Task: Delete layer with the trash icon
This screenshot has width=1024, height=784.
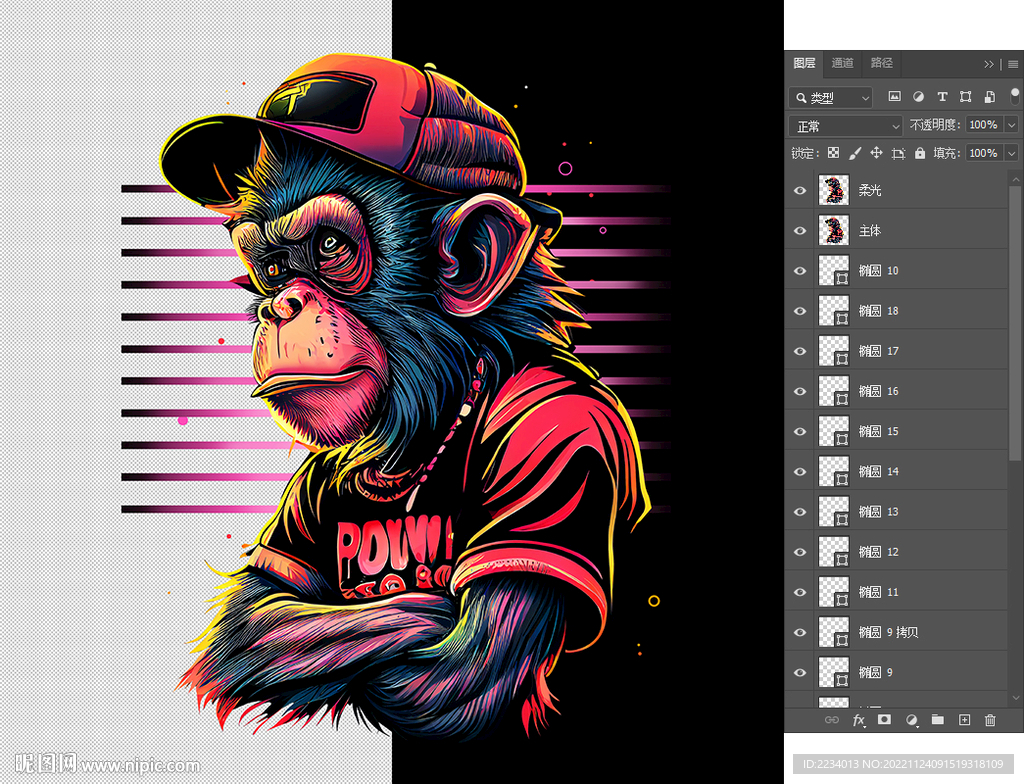Action: 991,720
